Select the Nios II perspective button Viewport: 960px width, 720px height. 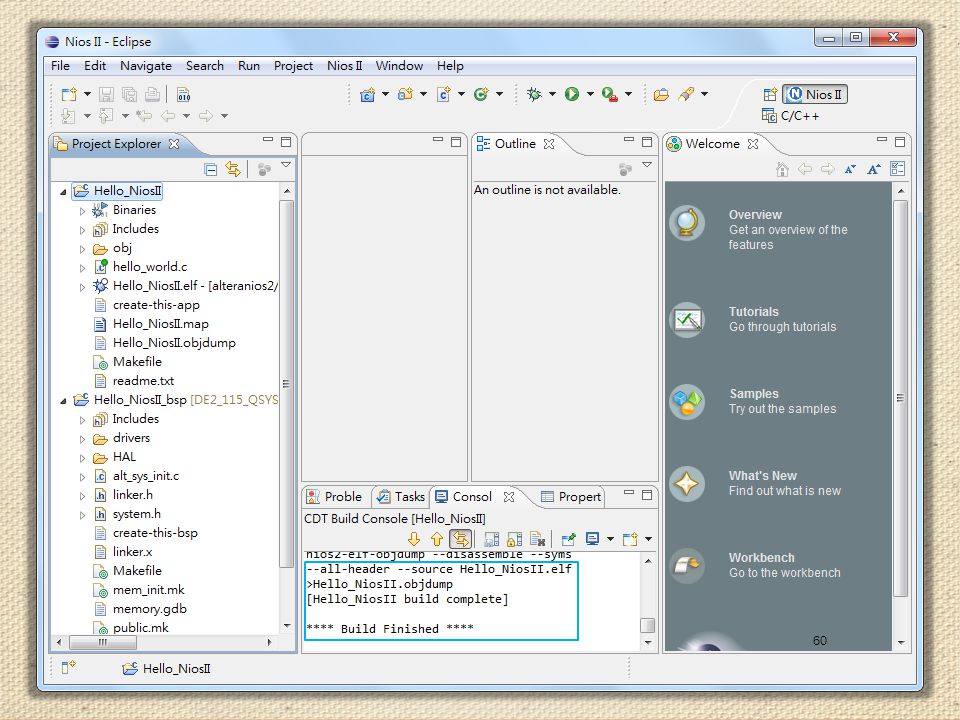coord(815,94)
